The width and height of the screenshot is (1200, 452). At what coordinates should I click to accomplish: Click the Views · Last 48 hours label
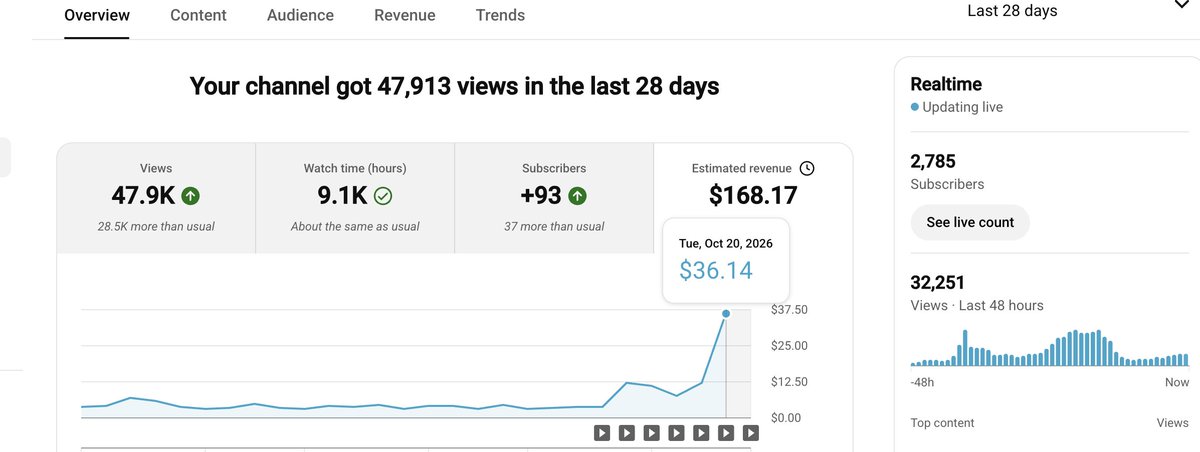click(x=977, y=305)
